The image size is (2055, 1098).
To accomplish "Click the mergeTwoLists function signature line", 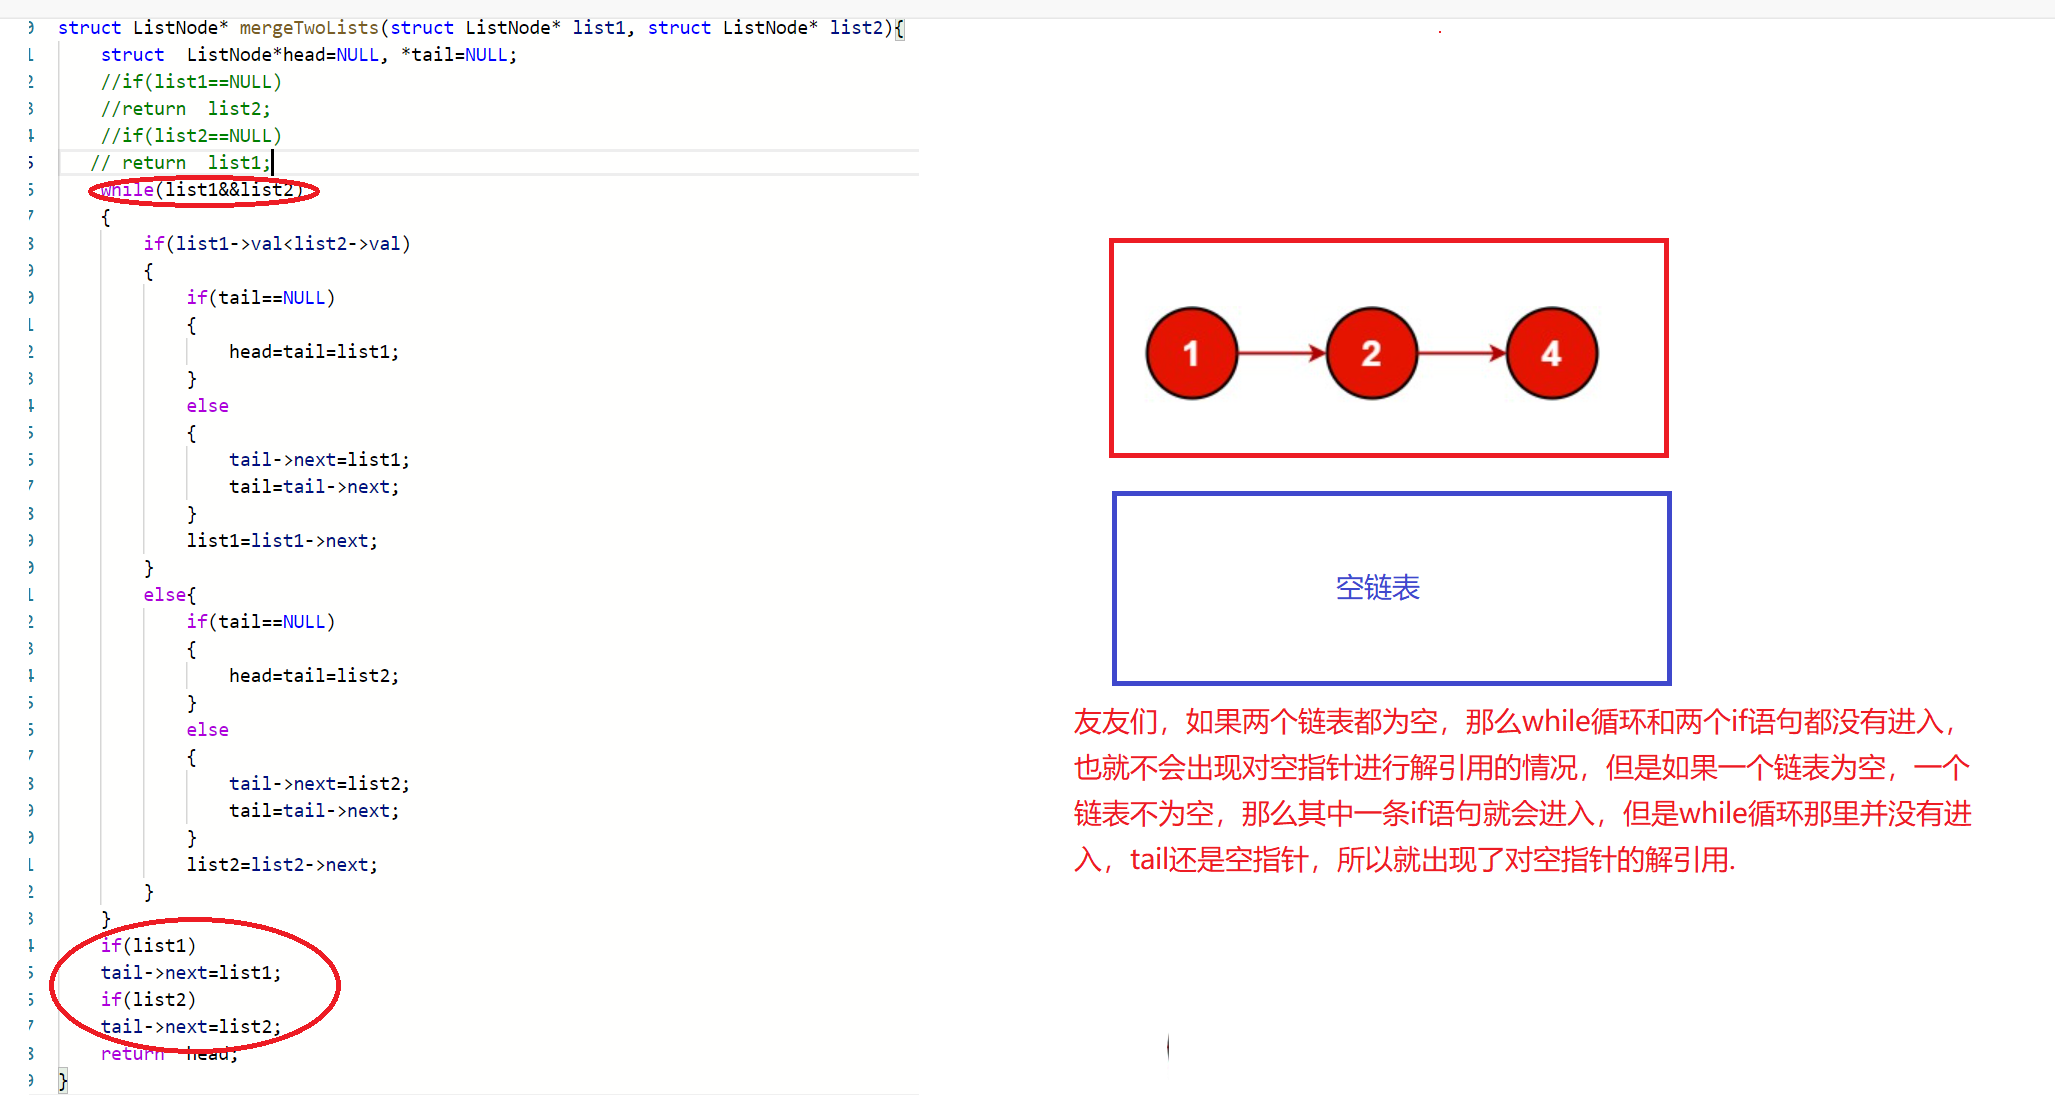I will click(x=481, y=28).
